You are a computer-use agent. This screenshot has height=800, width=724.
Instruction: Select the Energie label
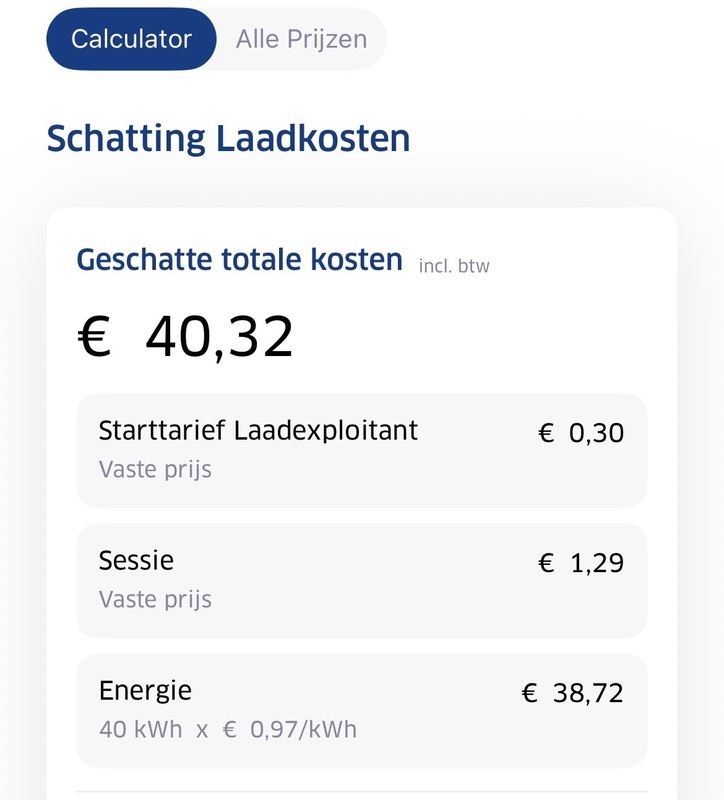145,691
